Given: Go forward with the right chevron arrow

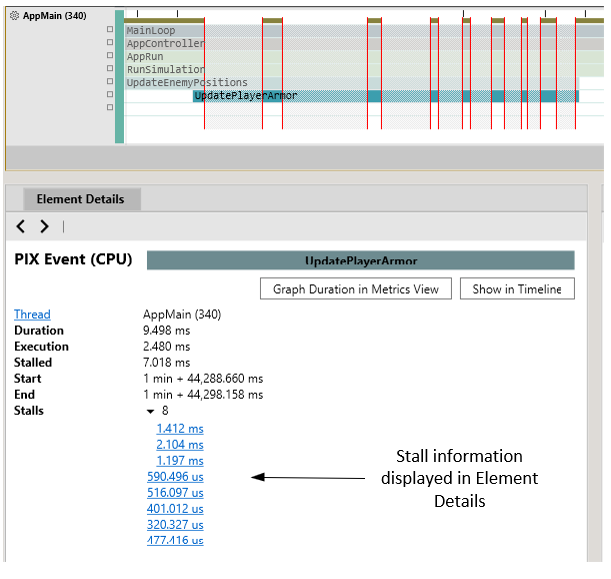Looking at the screenshot, I should click(x=44, y=226).
